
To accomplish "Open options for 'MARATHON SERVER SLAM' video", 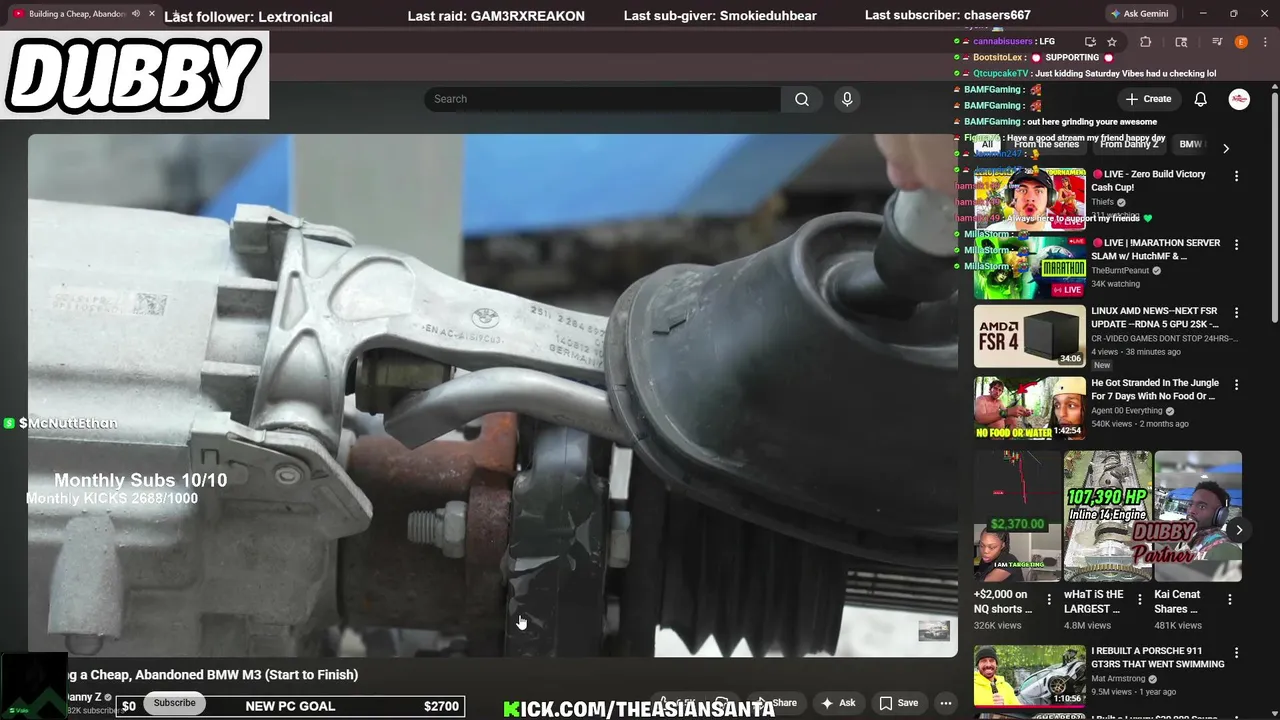I will 1236,245.
